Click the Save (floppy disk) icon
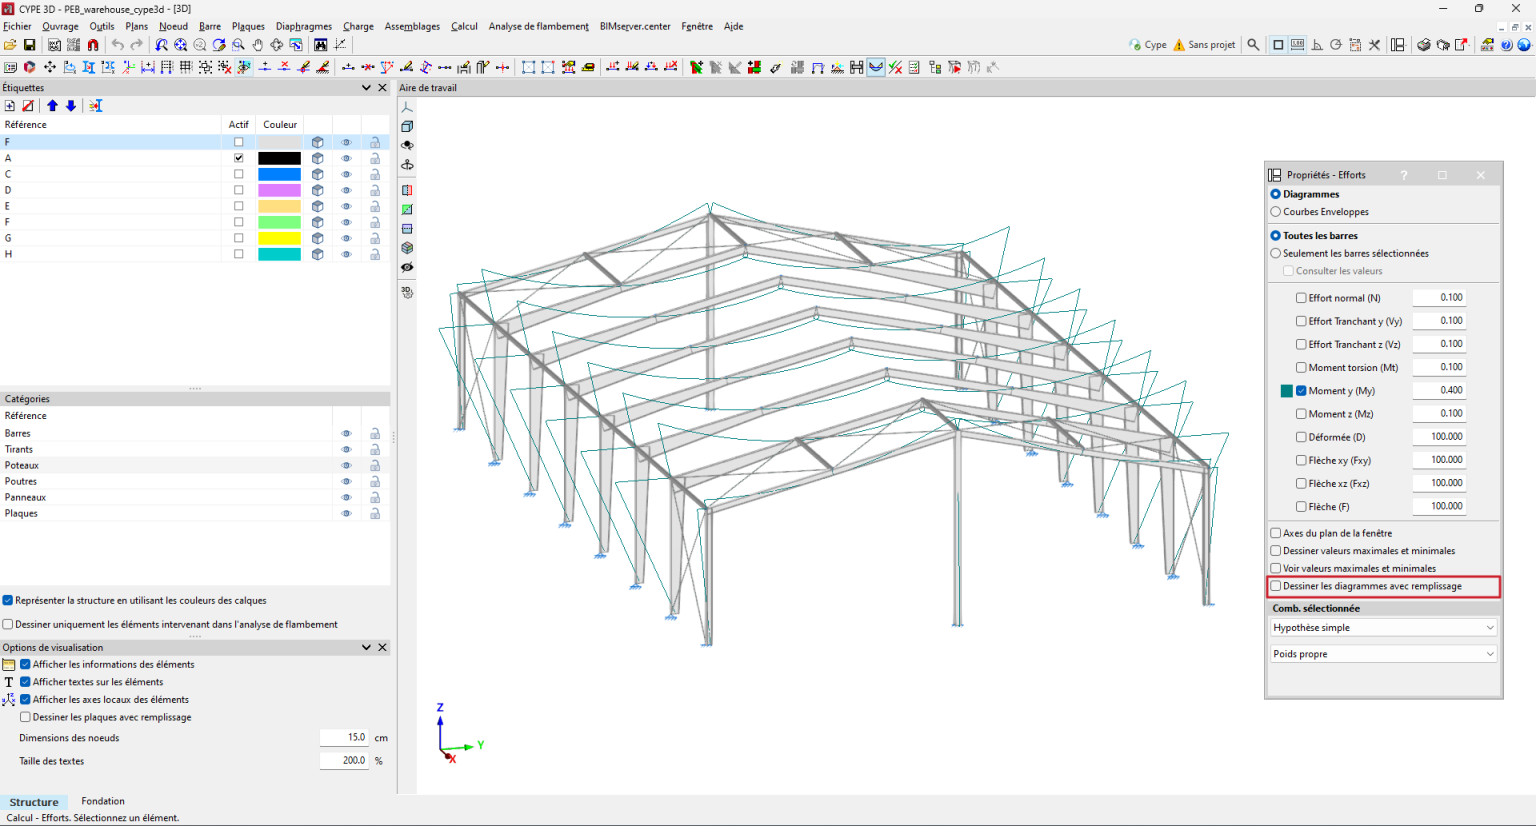 [x=29, y=45]
